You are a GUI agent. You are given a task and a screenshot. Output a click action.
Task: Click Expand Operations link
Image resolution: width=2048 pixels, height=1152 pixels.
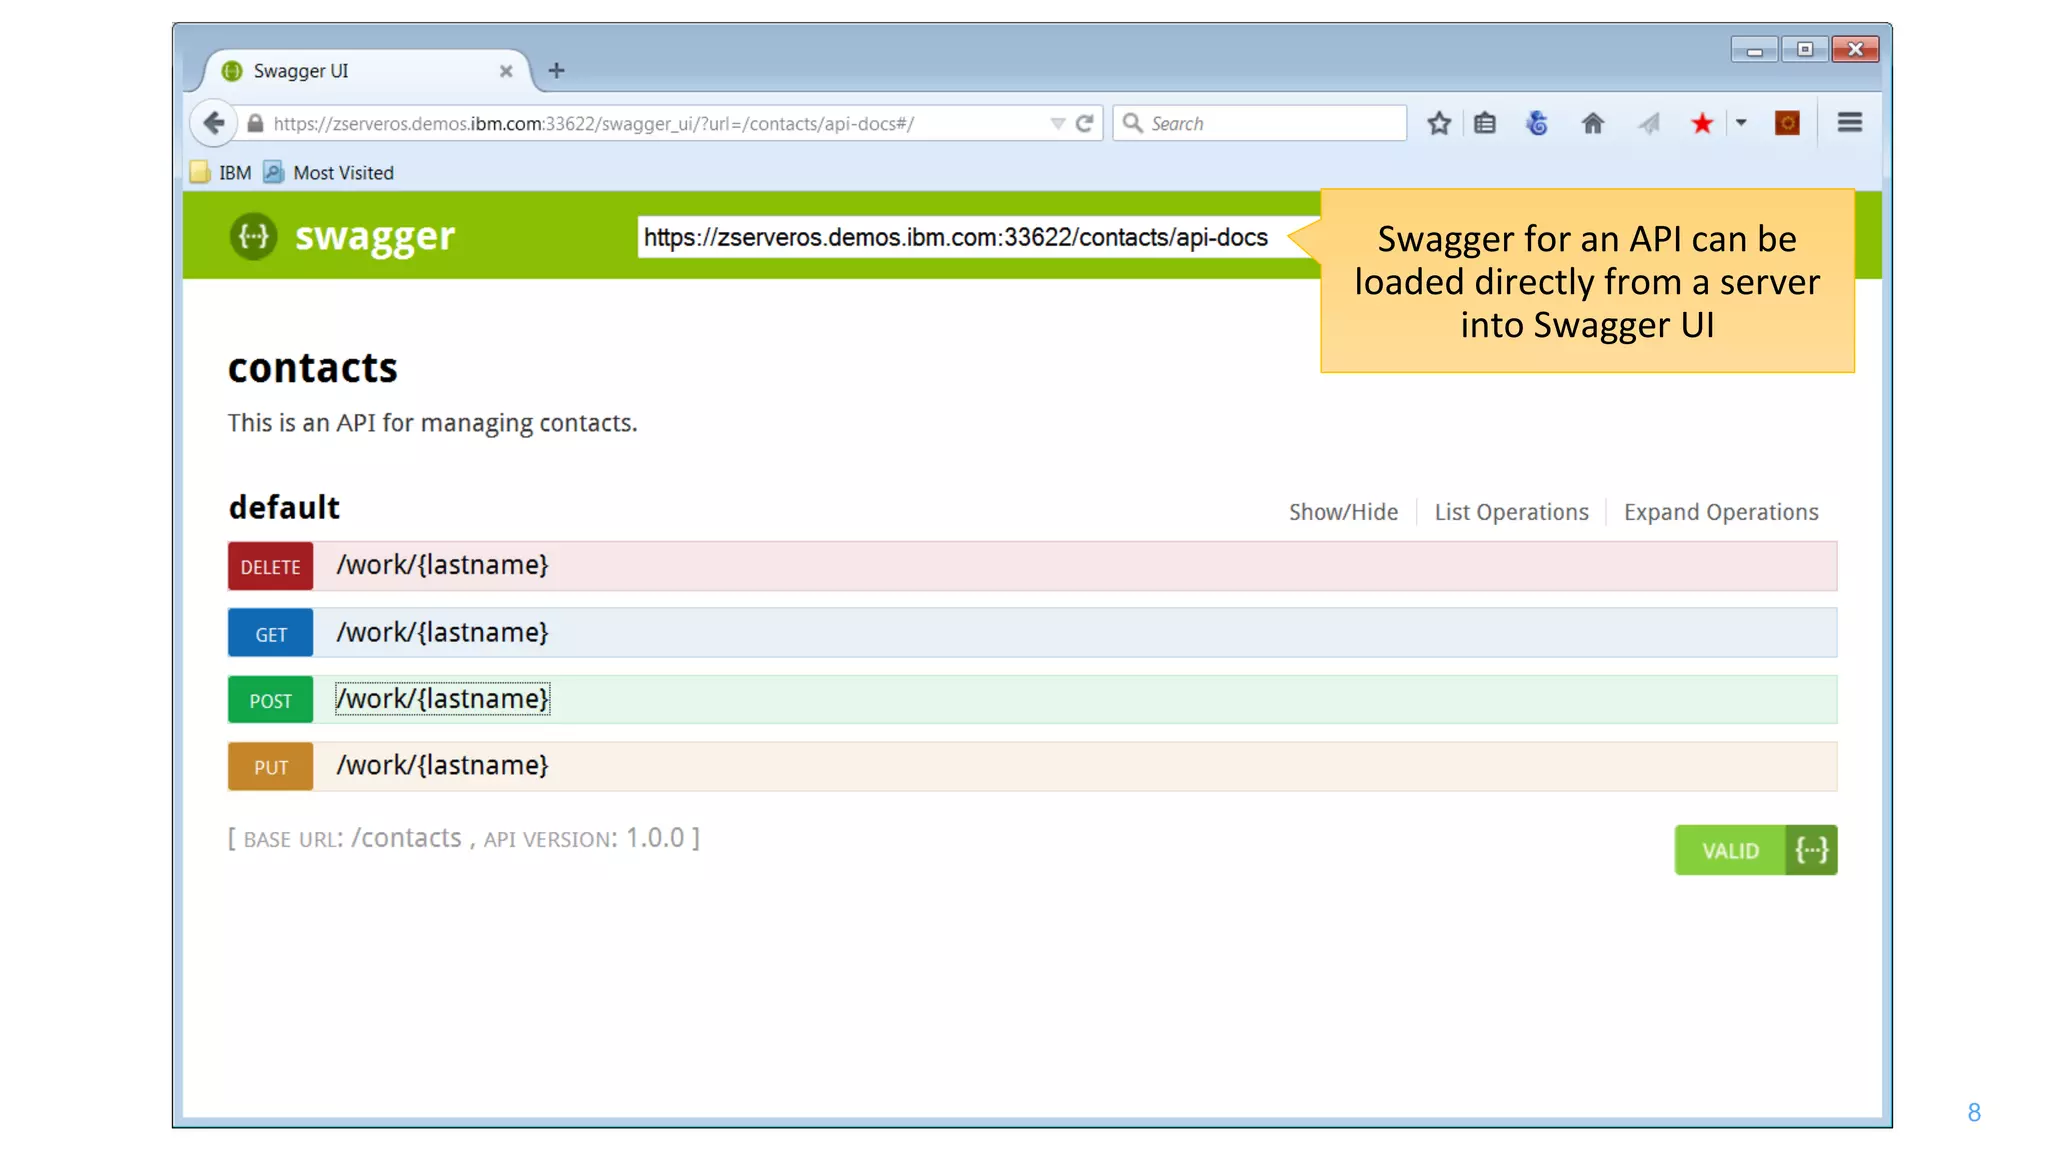point(1721,512)
